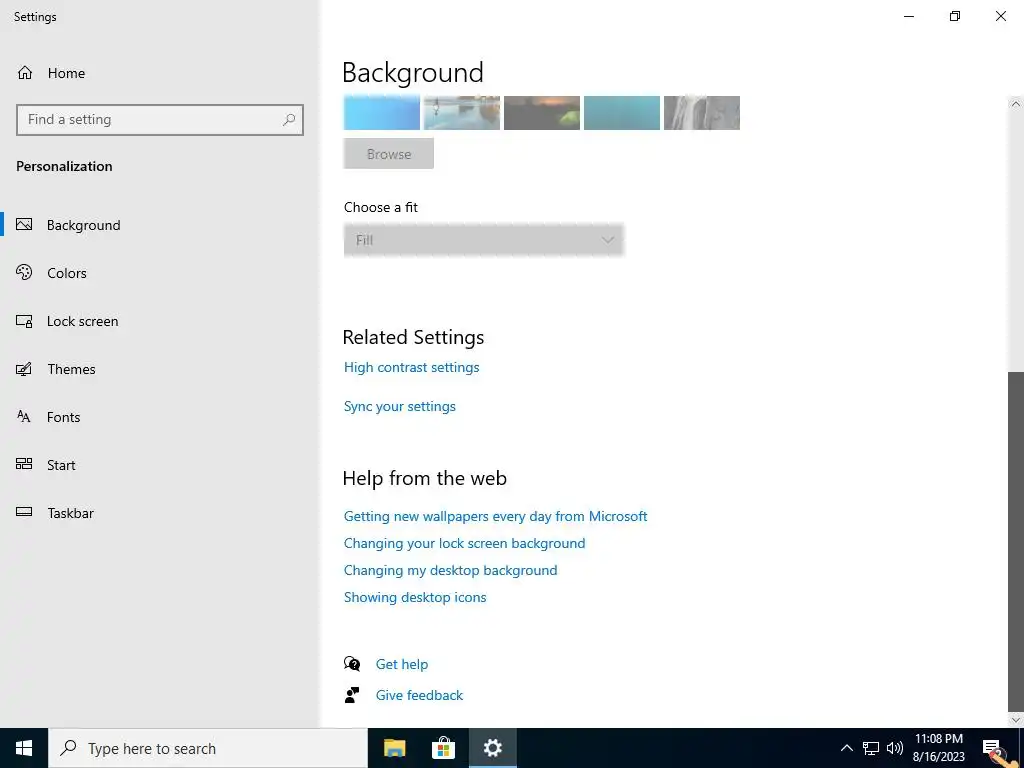Close the Settings window

coord(1000,16)
